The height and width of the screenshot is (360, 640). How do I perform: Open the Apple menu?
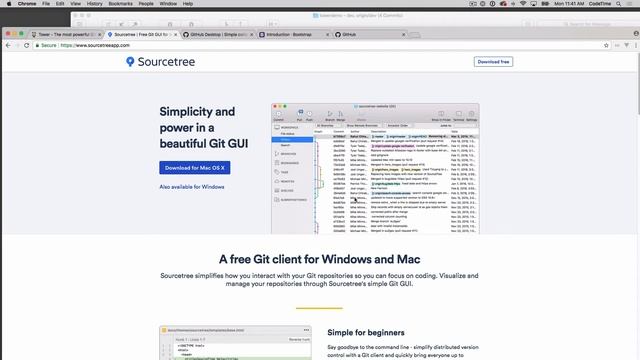9,4
